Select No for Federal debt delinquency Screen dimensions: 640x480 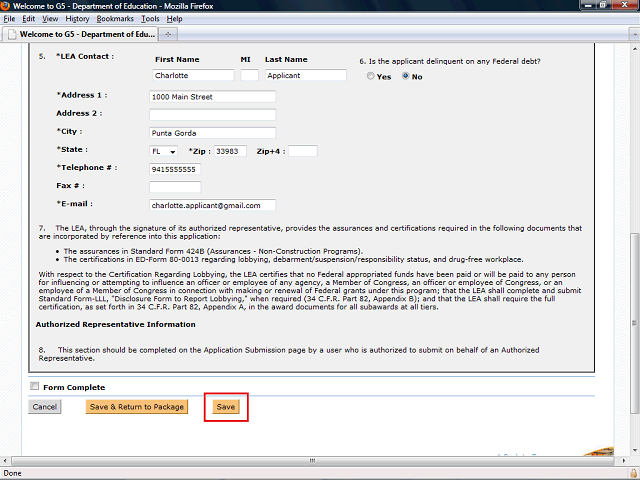point(405,76)
